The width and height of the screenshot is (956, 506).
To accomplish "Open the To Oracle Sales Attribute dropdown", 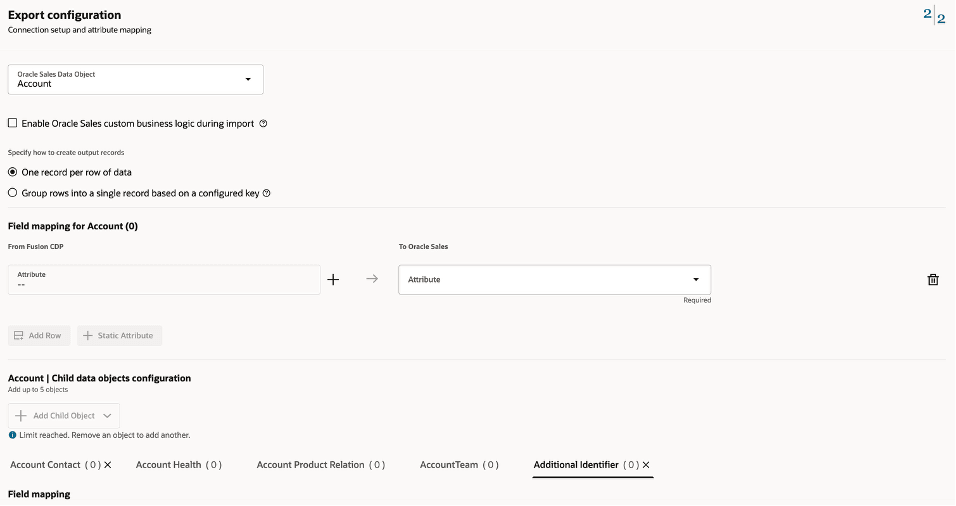I will pyautogui.click(x=554, y=280).
